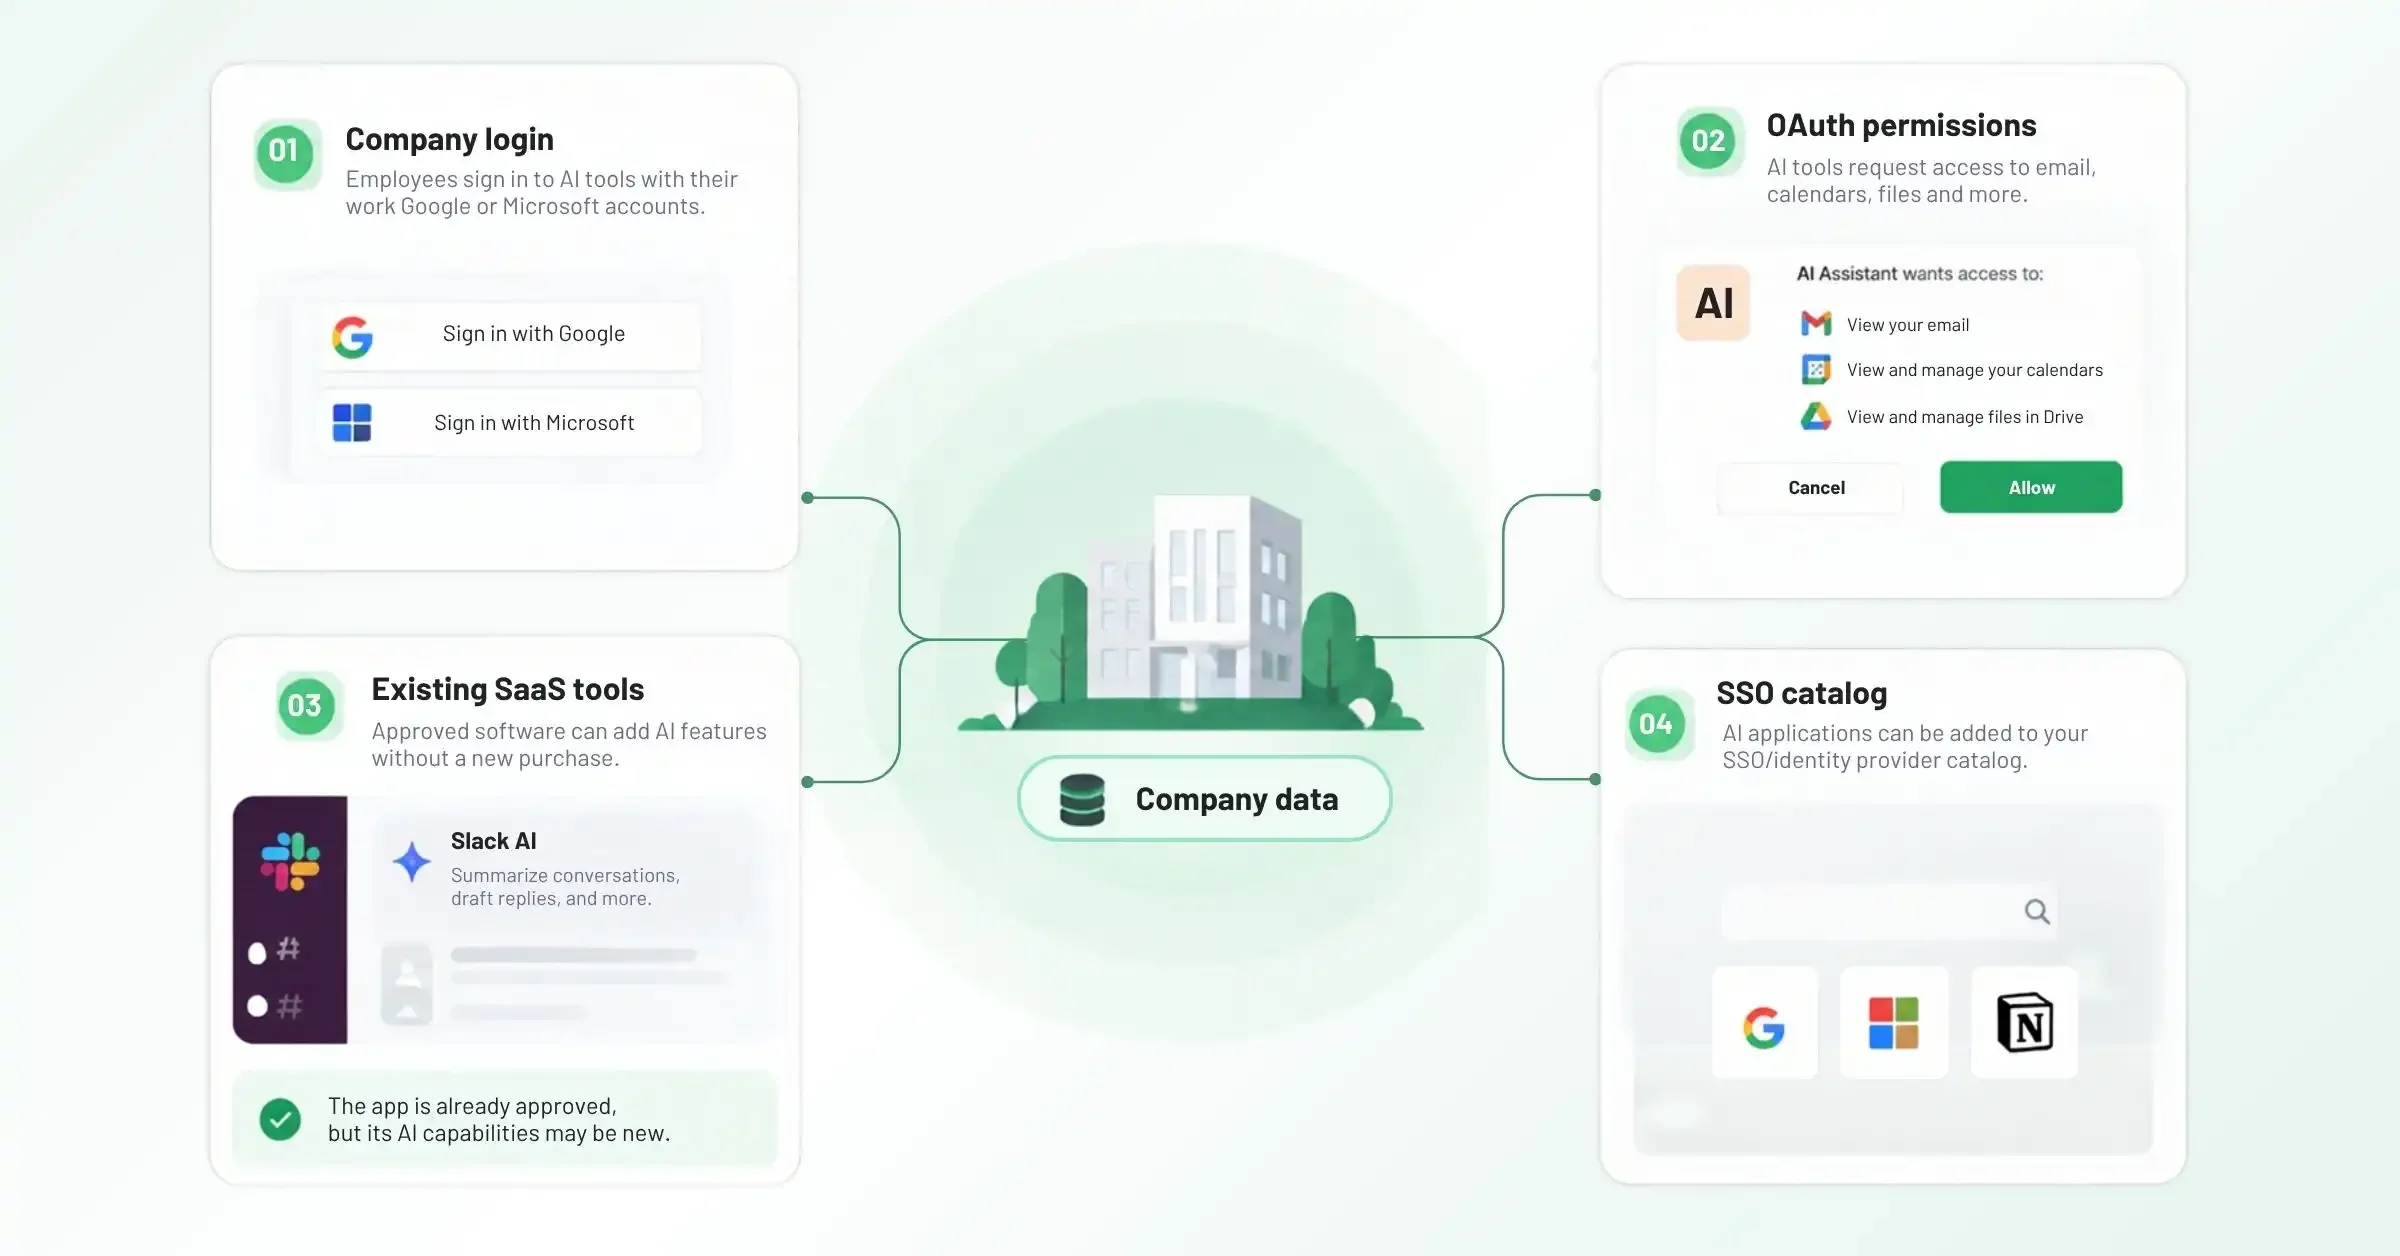Image resolution: width=2400 pixels, height=1256 pixels.
Task: Click the Microsoft logo in sign-in button
Action: point(352,423)
